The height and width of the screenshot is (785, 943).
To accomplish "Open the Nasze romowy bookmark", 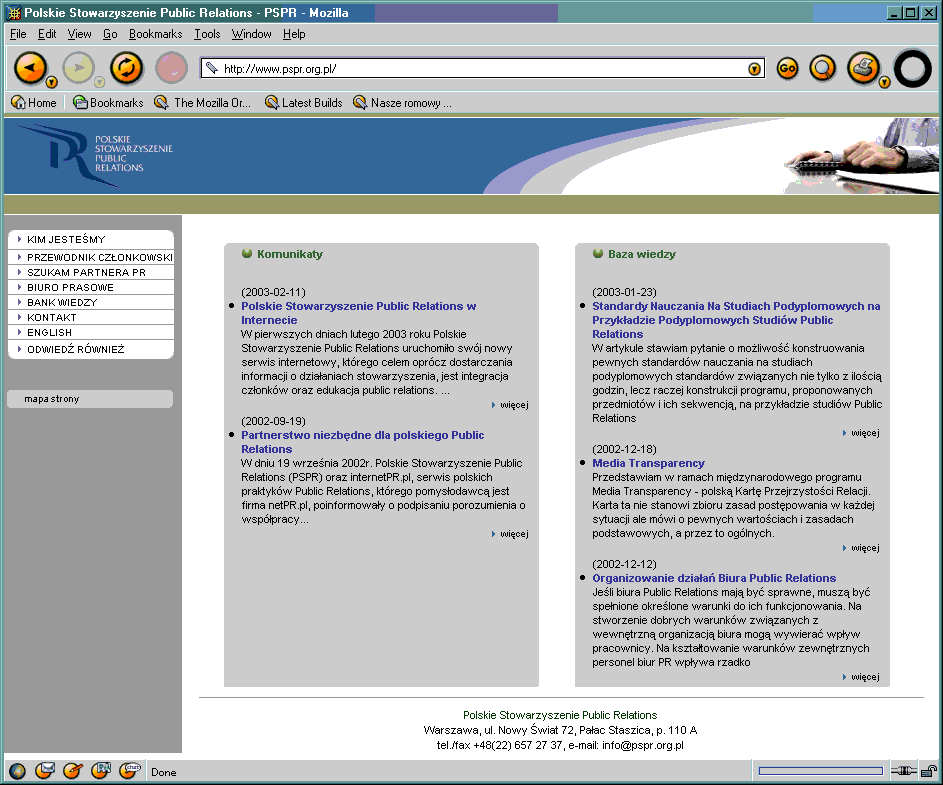I will (402, 103).
